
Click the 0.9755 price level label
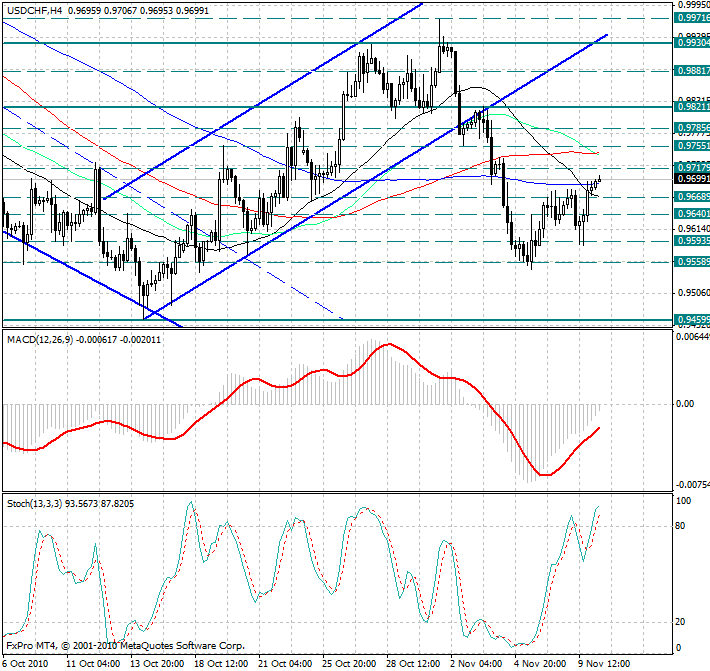click(692, 145)
